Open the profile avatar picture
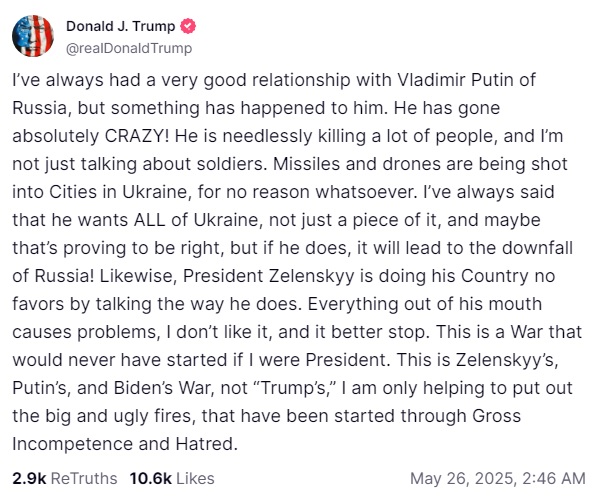The image size is (600, 499). coord(32,36)
